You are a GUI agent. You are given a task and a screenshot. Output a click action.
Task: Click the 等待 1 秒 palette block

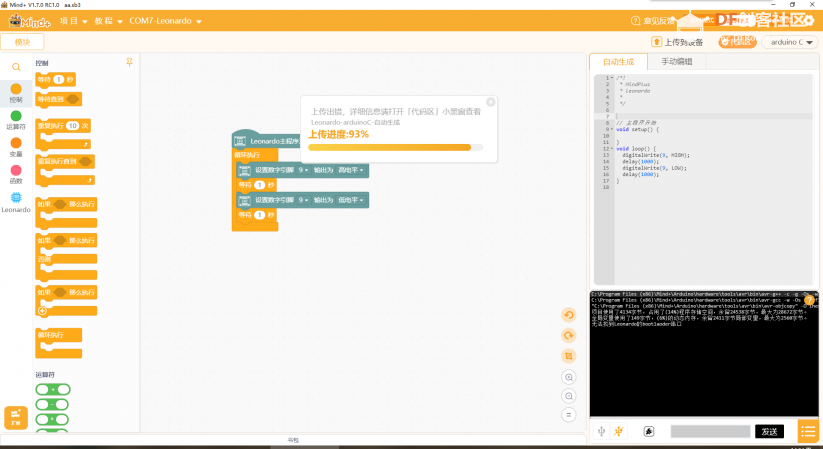[55, 80]
